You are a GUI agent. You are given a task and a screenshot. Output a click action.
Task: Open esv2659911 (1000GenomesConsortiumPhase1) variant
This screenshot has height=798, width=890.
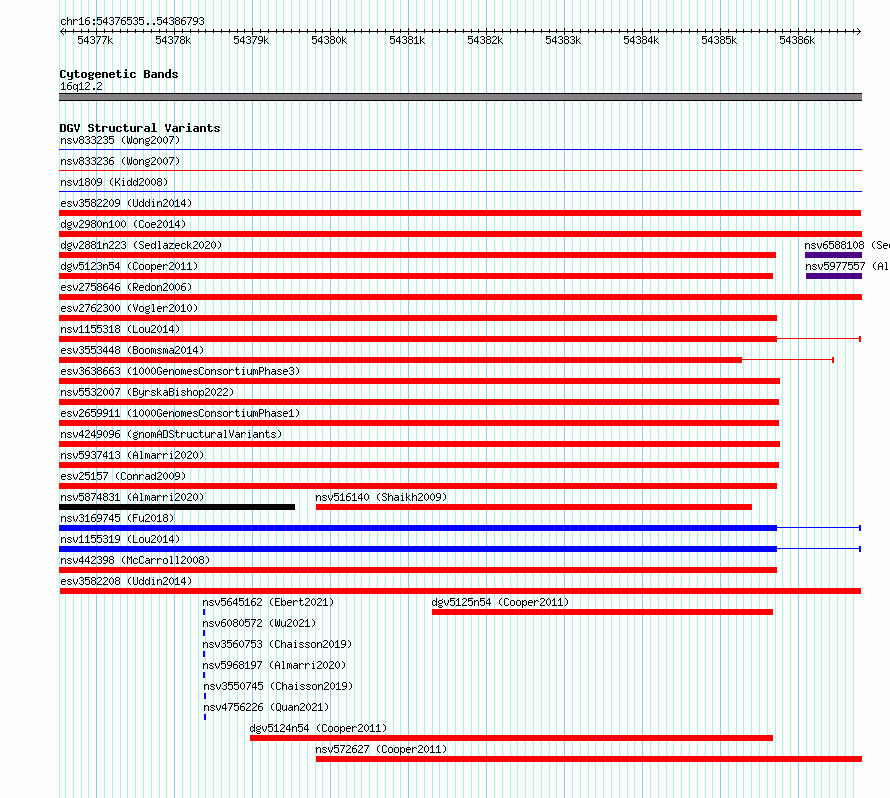pyautogui.click(x=180, y=413)
